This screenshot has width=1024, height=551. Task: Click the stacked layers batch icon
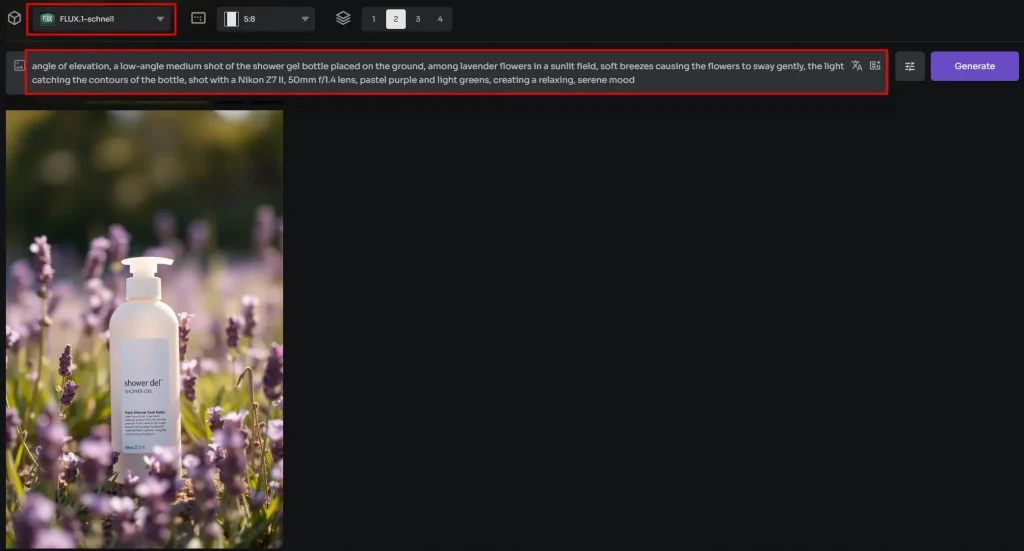343,18
